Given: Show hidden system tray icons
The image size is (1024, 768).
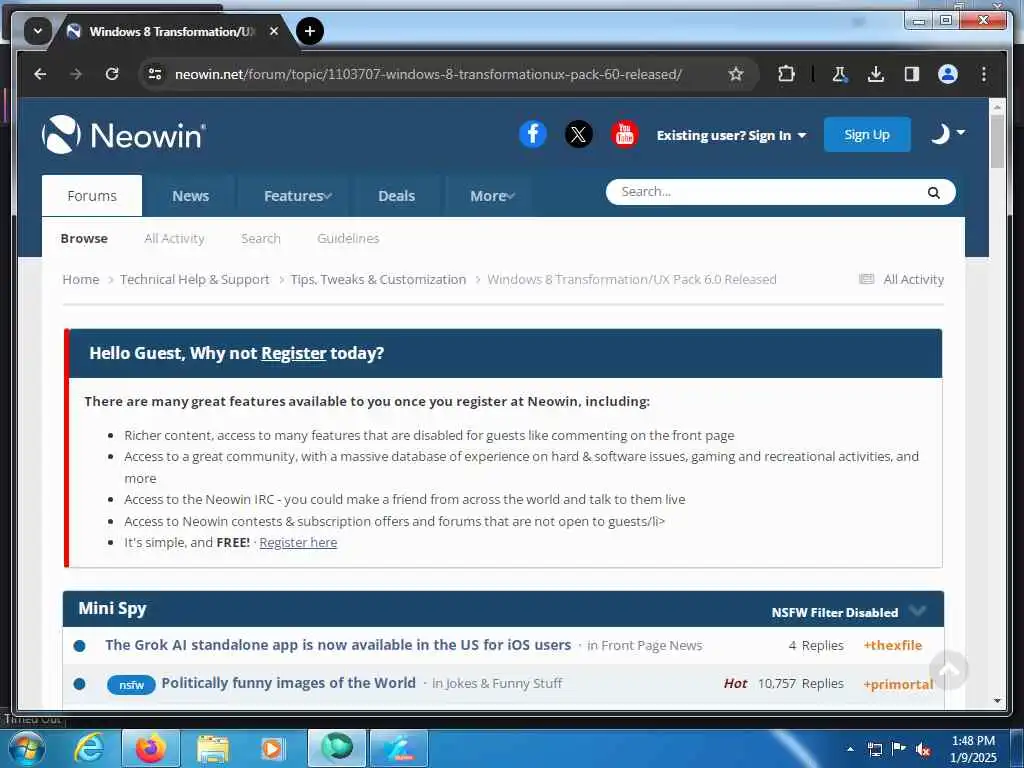Looking at the screenshot, I should (850, 749).
